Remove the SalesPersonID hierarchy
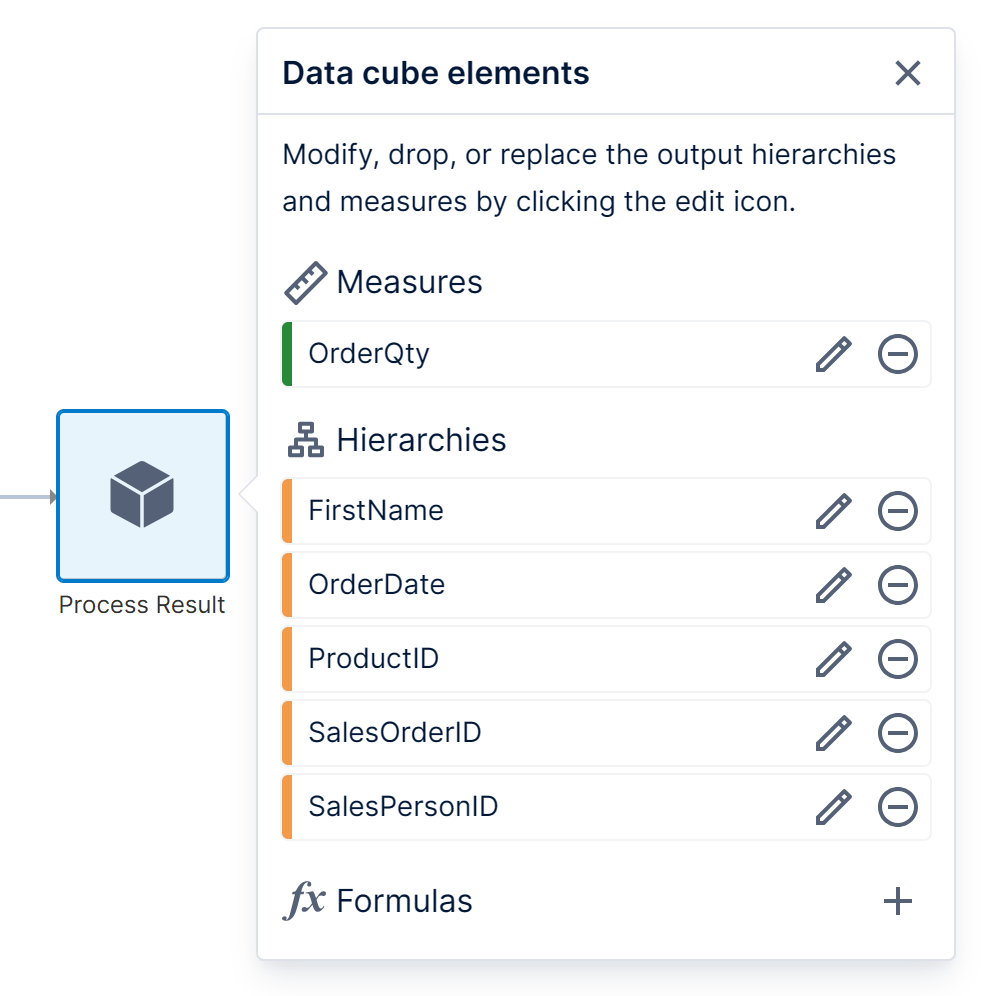This screenshot has width=985, height=996. (x=897, y=807)
